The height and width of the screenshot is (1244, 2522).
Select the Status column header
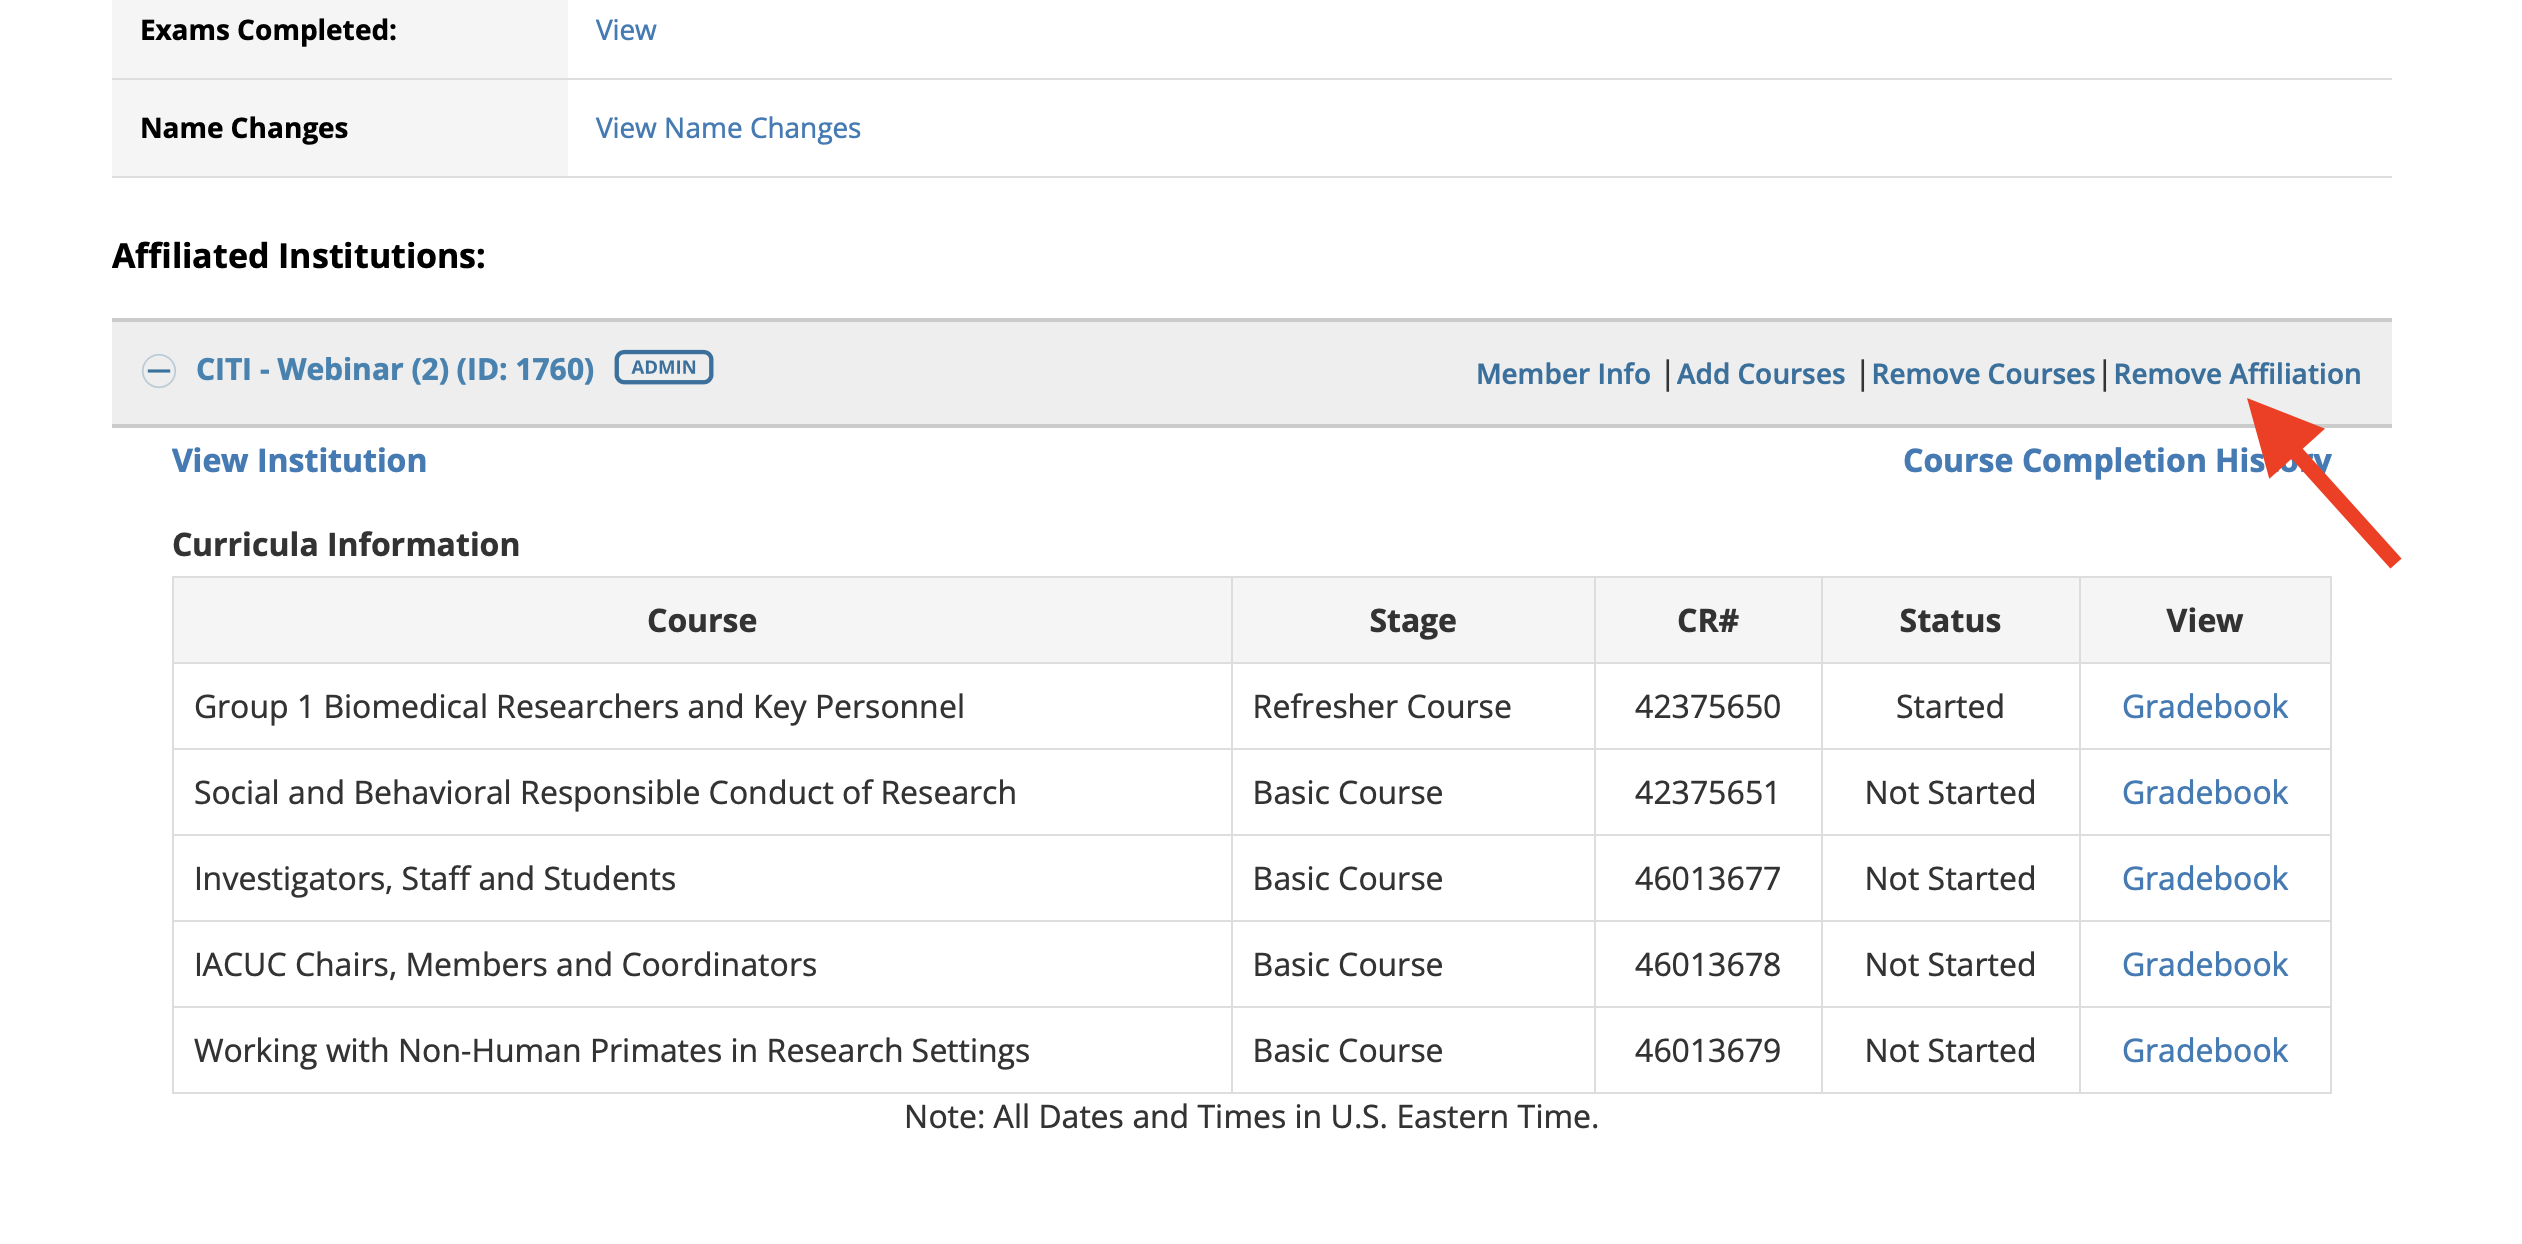click(1950, 620)
